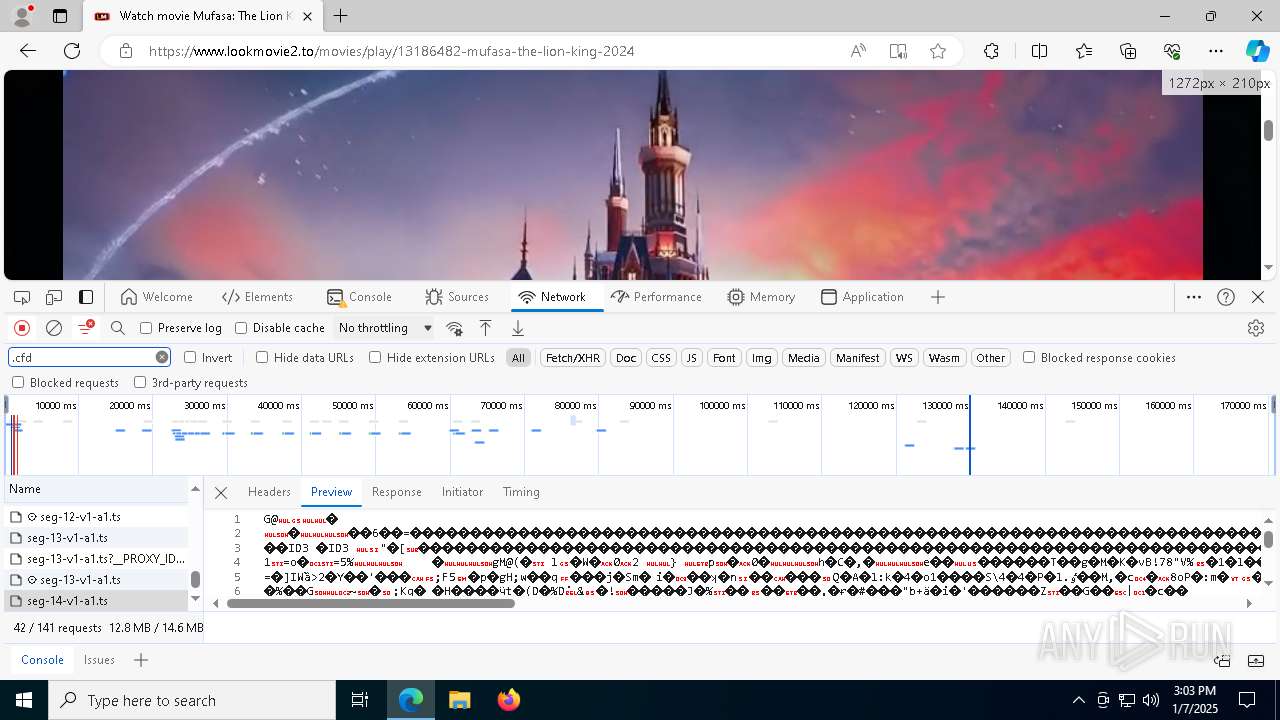Switch to the Console tab
The height and width of the screenshot is (720, 1280).
tap(359, 297)
